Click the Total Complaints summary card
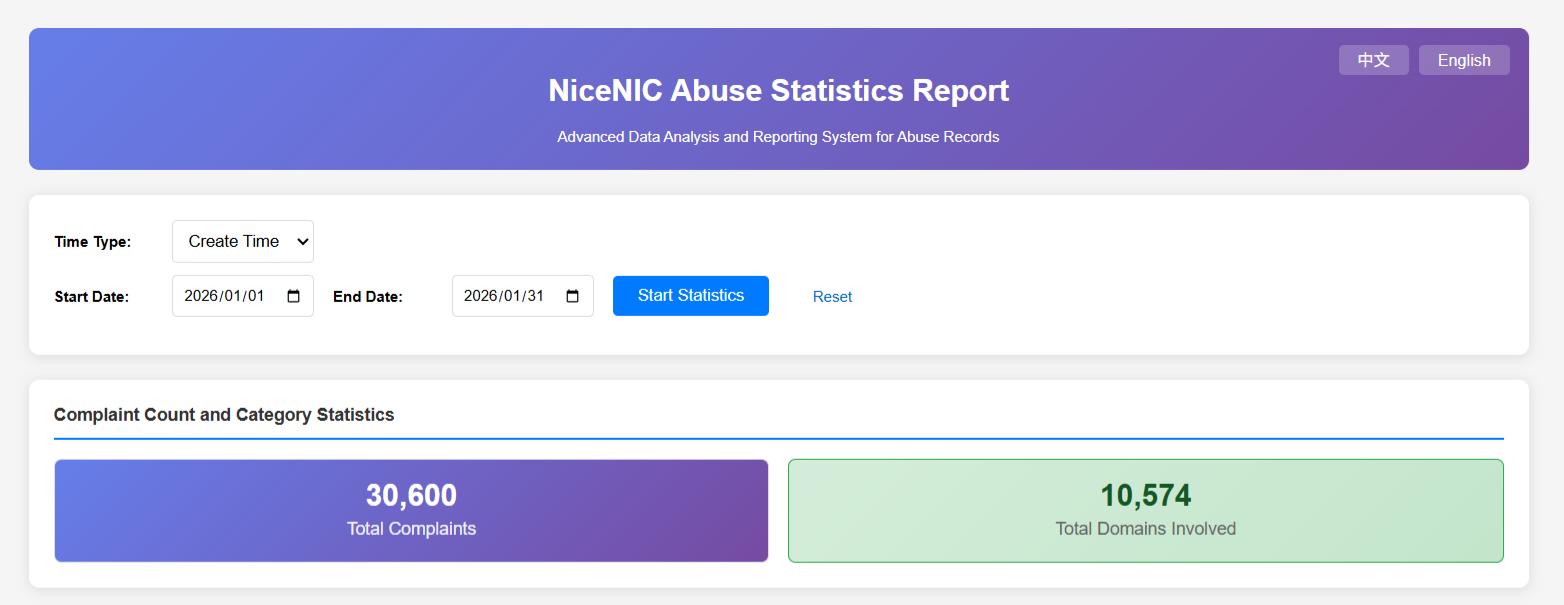Image resolution: width=1564 pixels, height=605 pixels. pyautogui.click(x=411, y=510)
